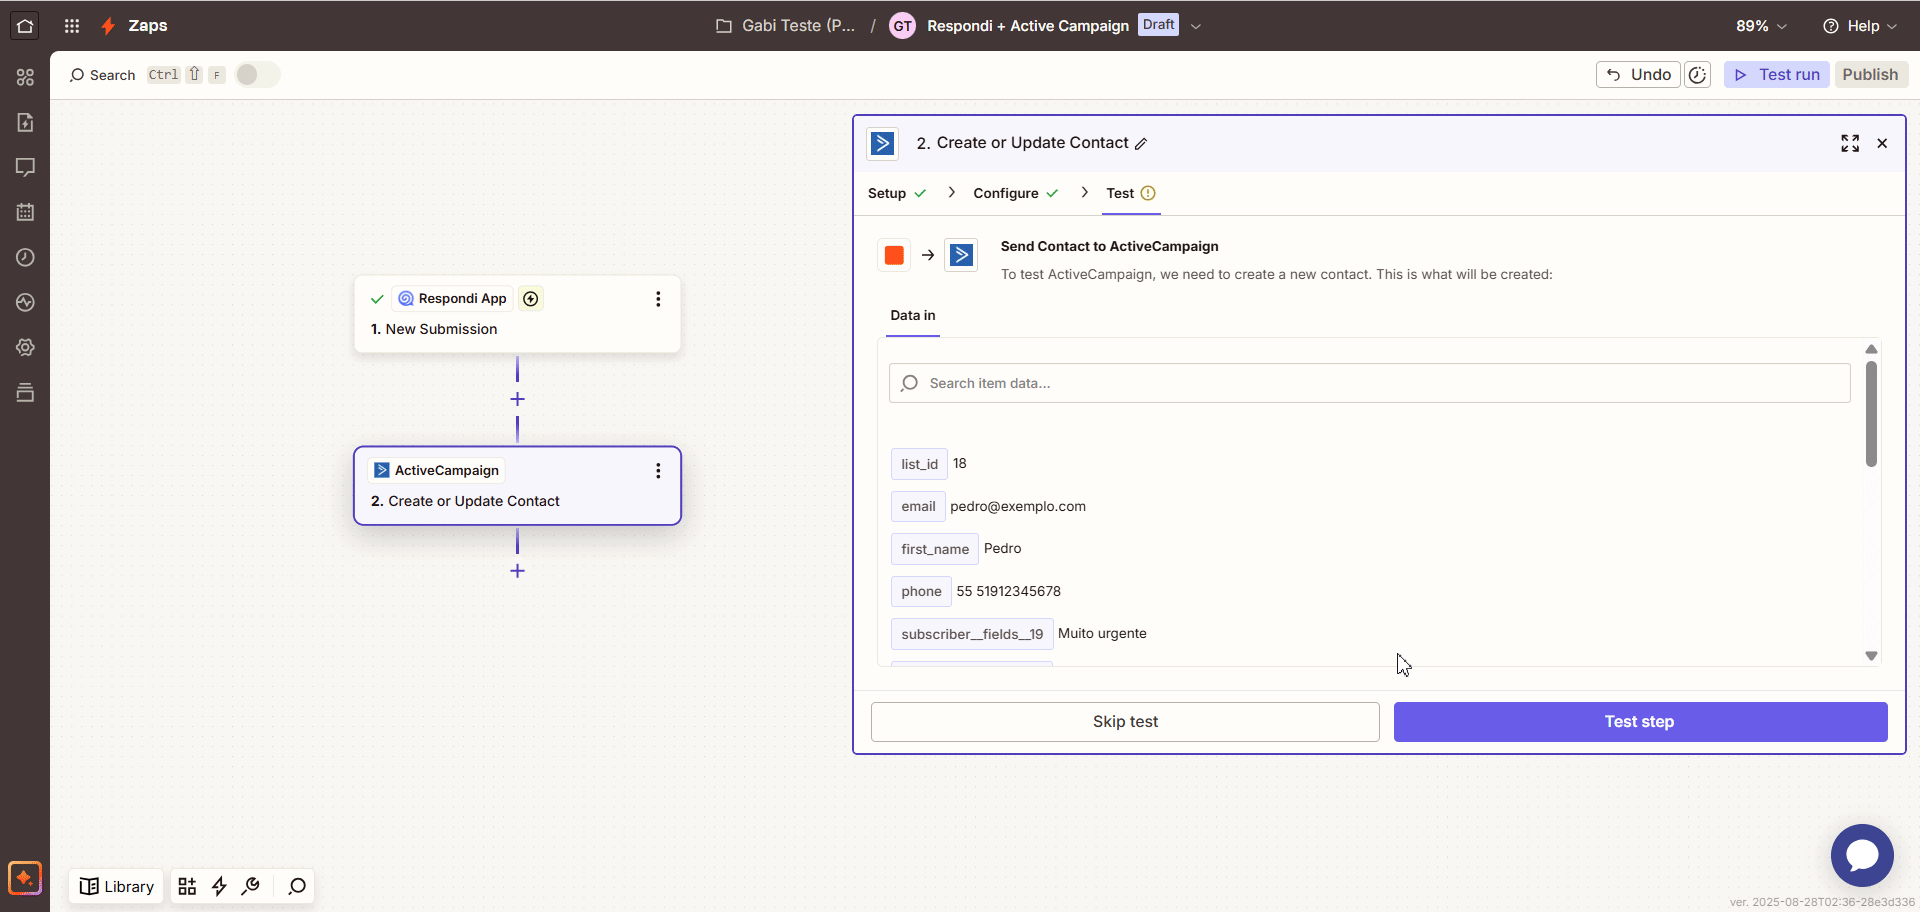Image resolution: width=1920 pixels, height=912 pixels.
Task: Click the Respondi + Active Campaign title
Action: (x=1027, y=26)
